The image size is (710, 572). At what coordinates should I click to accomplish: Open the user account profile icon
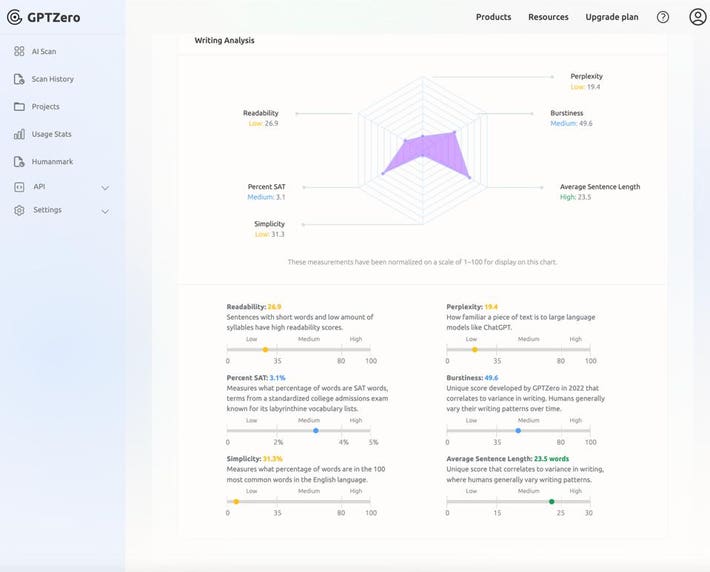click(697, 17)
